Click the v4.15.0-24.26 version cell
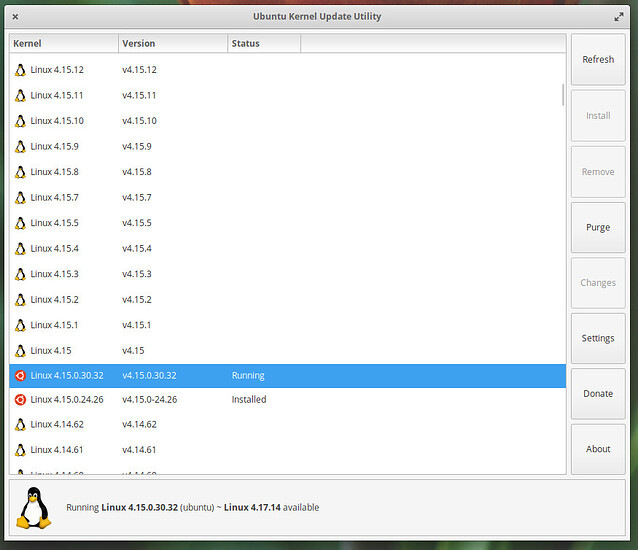The width and height of the screenshot is (638, 550). [150, 400]
